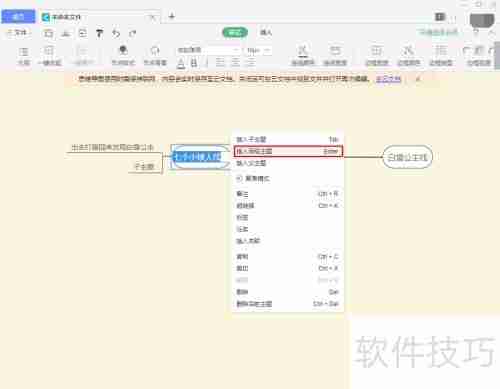Select the short subtopic on lower left
Screen dimensions: 500x389
click(x=144, y=166)
